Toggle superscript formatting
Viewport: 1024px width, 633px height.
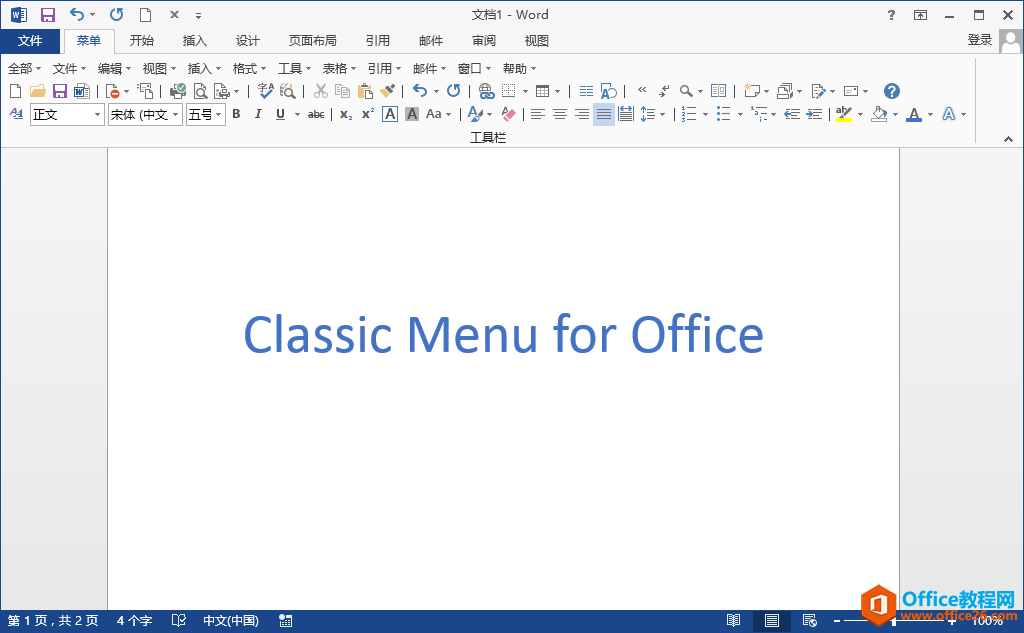pos(368,114)
